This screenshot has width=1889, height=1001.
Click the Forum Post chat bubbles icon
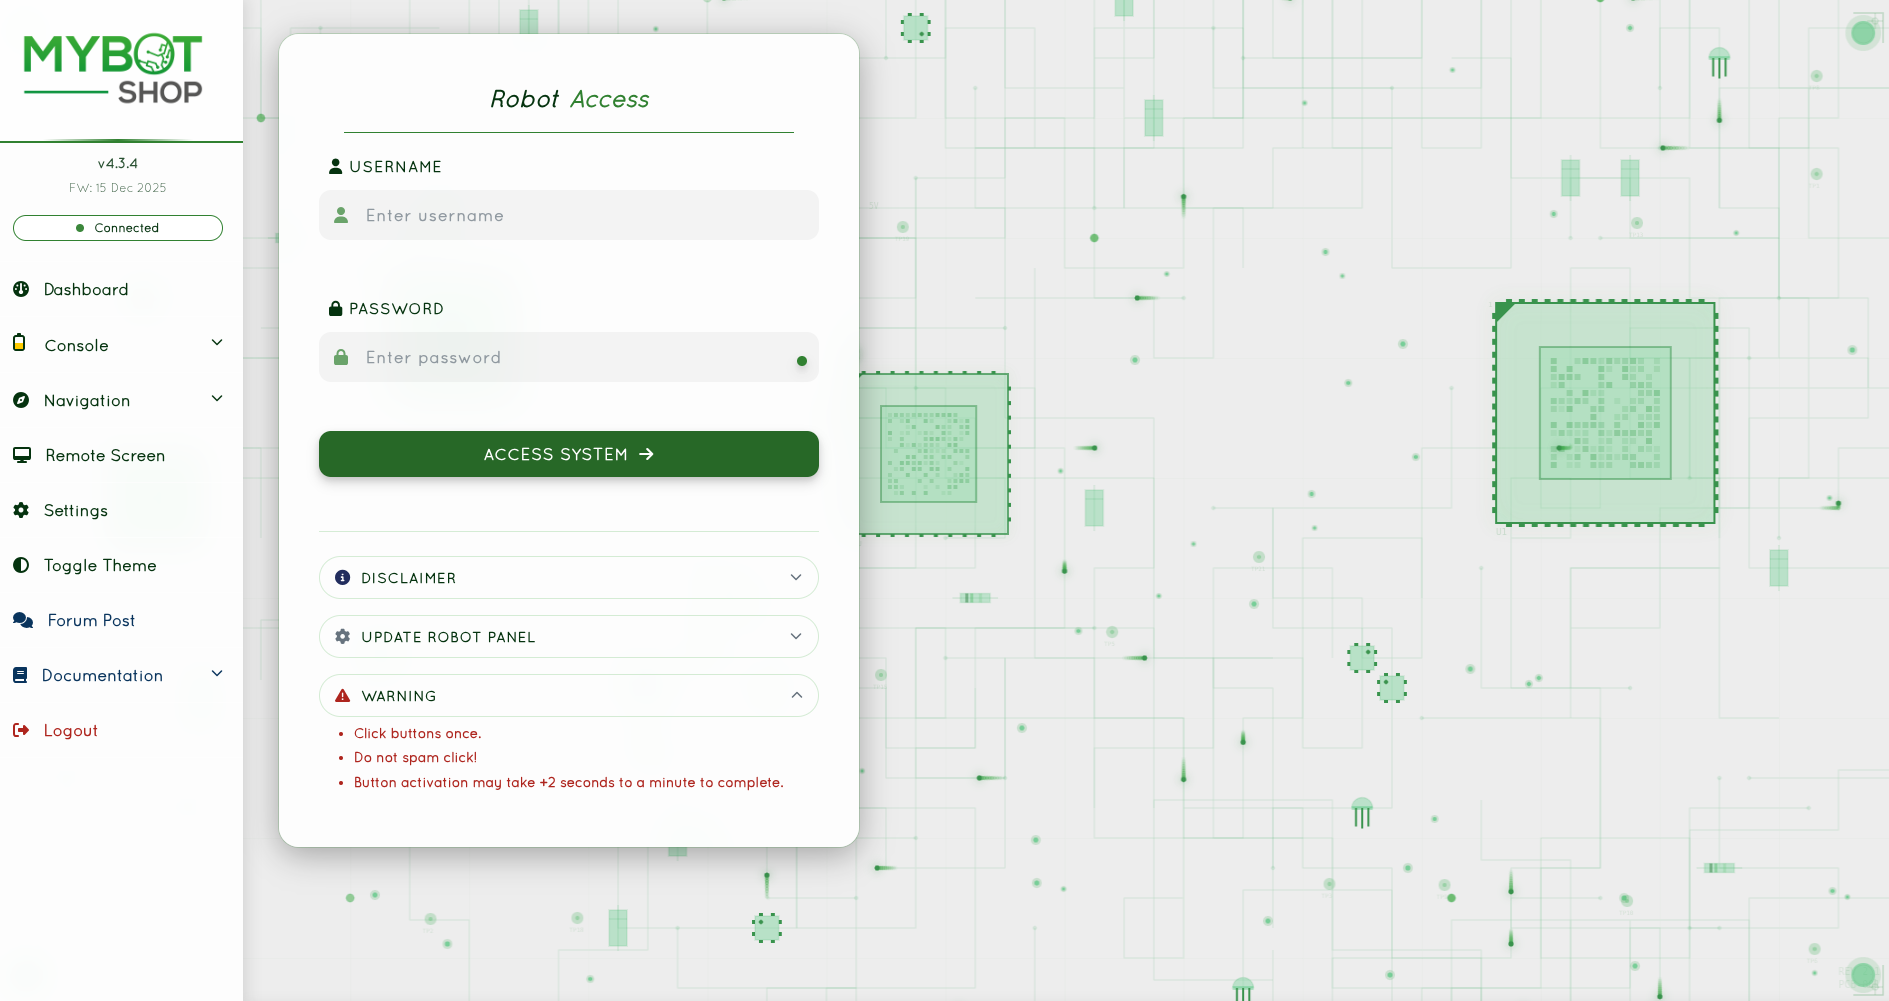click(23, 620)
